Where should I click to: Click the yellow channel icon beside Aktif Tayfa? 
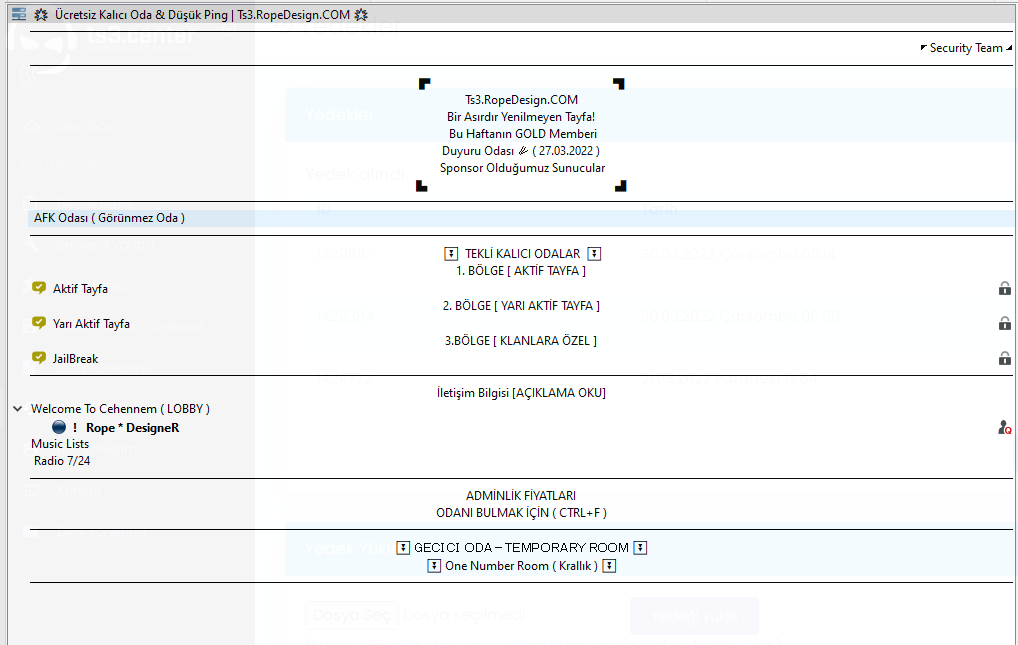pyautogui.click(x=39, y=288)
